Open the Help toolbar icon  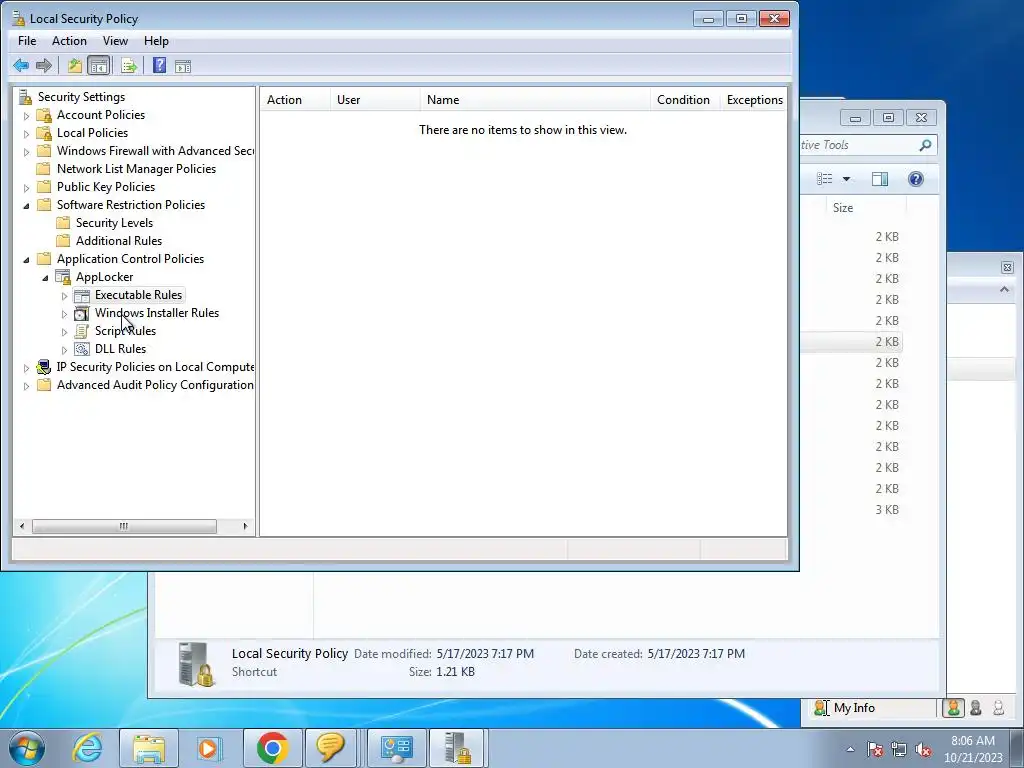[x=159, y=65]
